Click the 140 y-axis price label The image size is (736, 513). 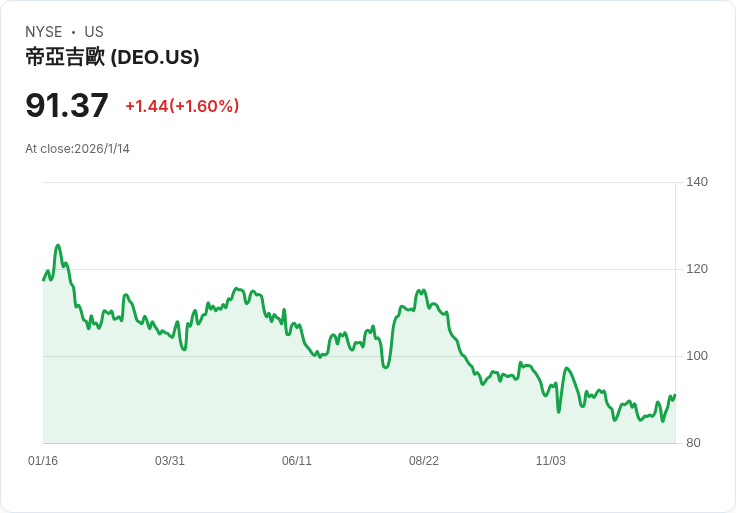697,182
